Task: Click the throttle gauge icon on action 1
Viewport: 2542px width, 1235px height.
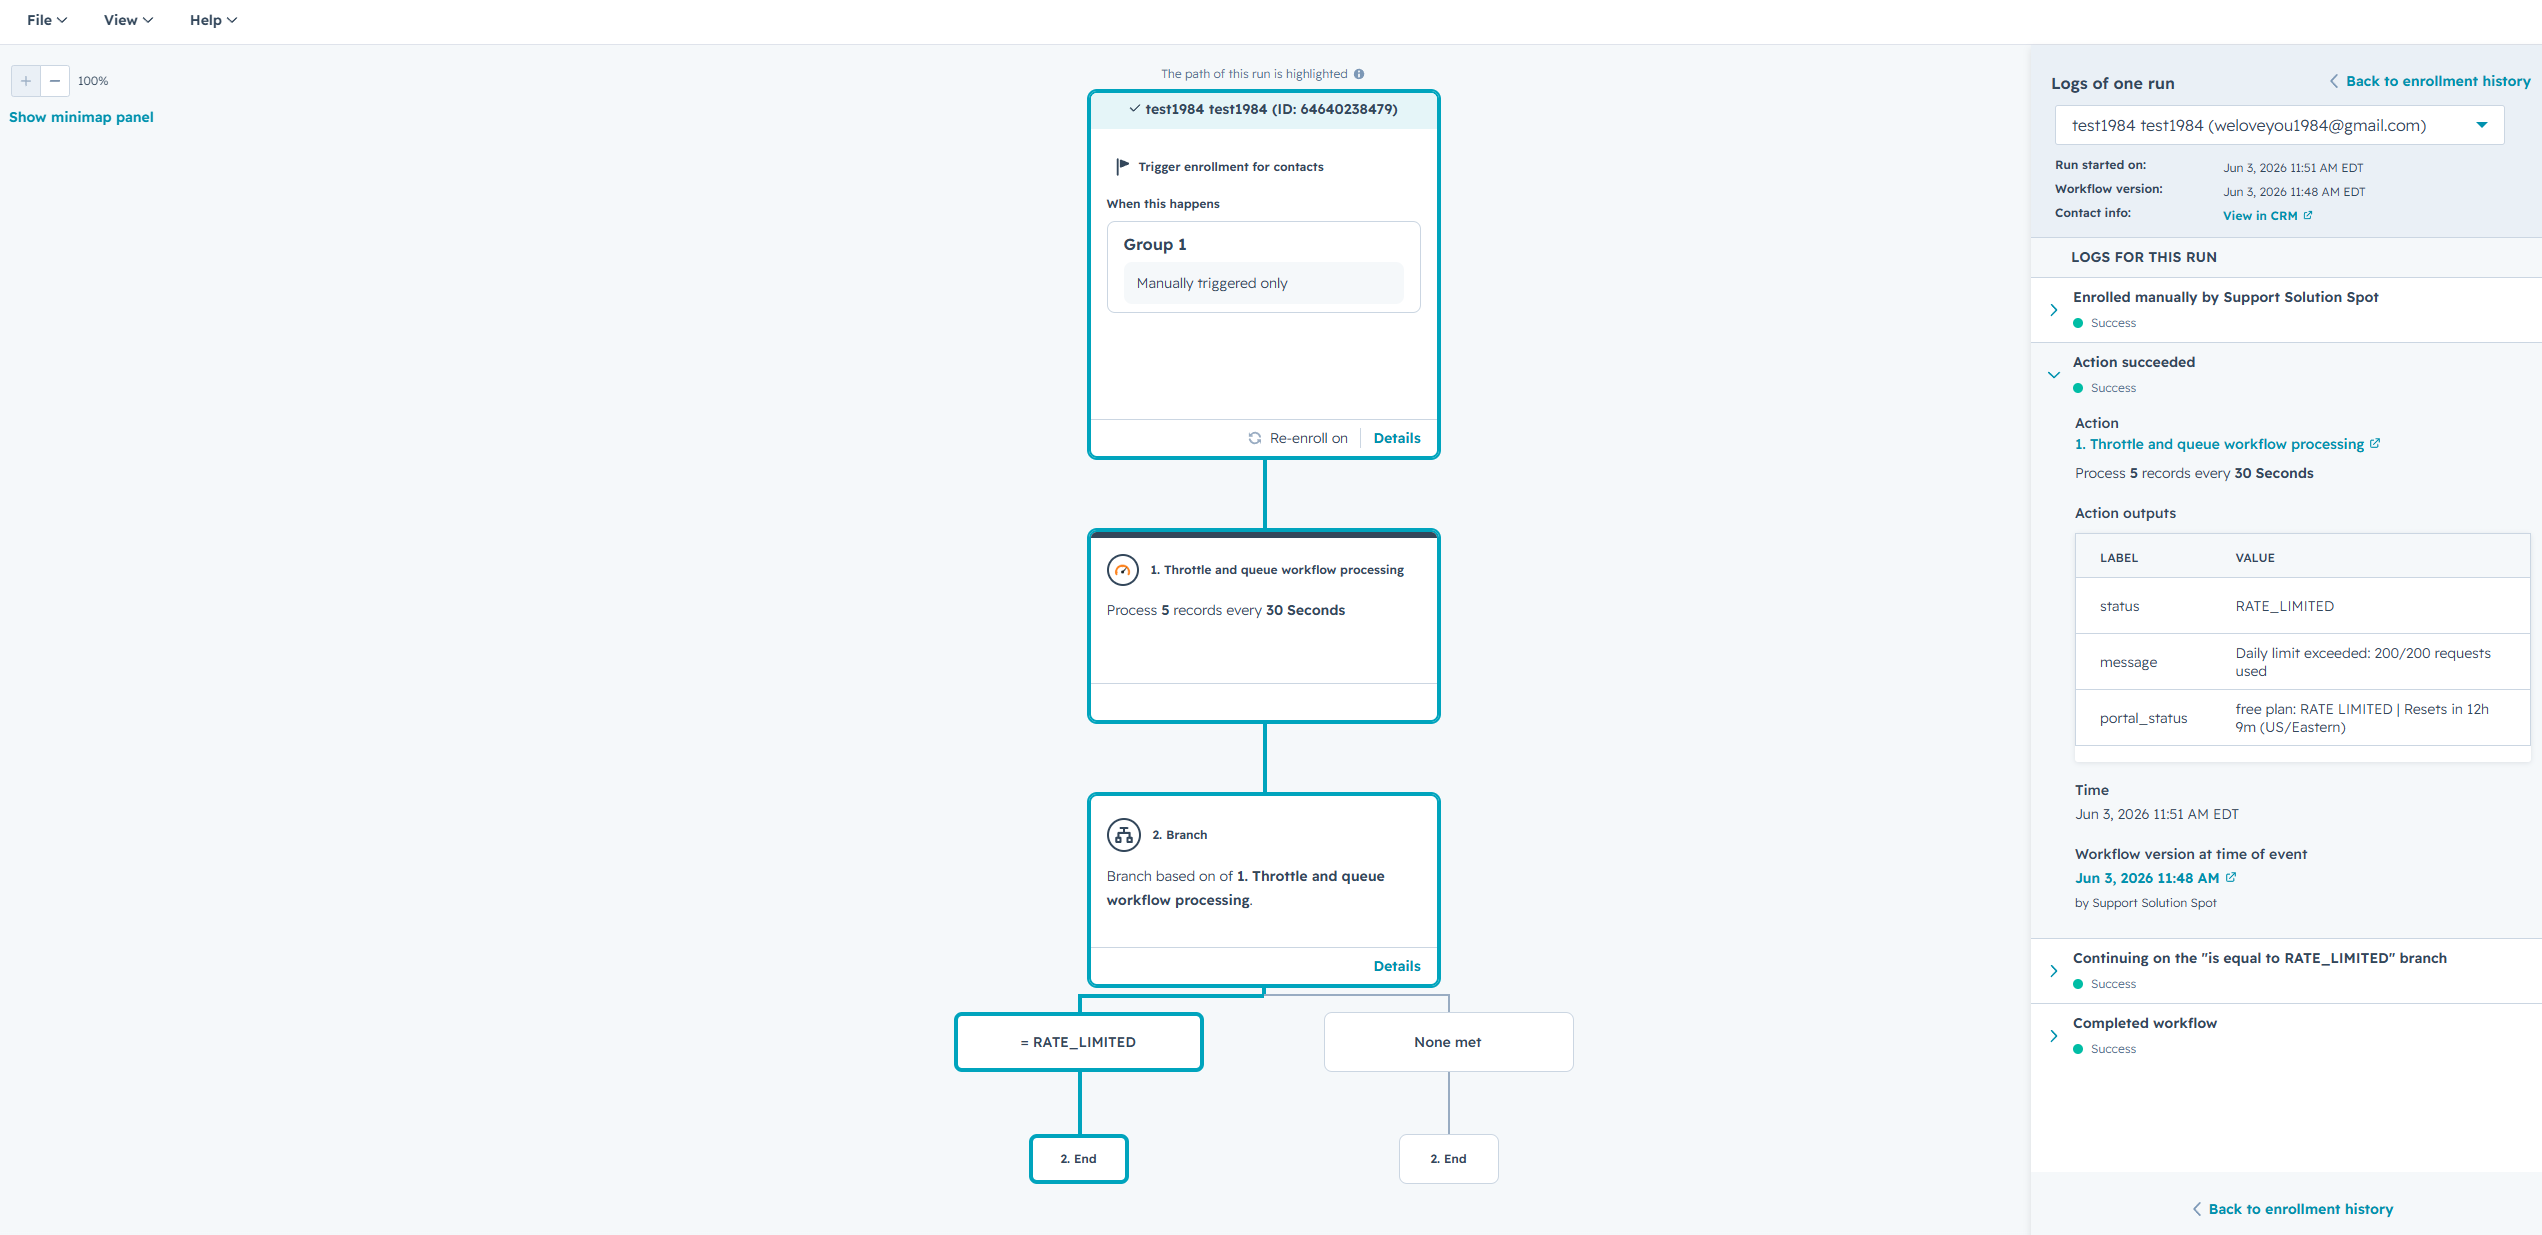Action: pyautogui.click(x=1123, y=570)
